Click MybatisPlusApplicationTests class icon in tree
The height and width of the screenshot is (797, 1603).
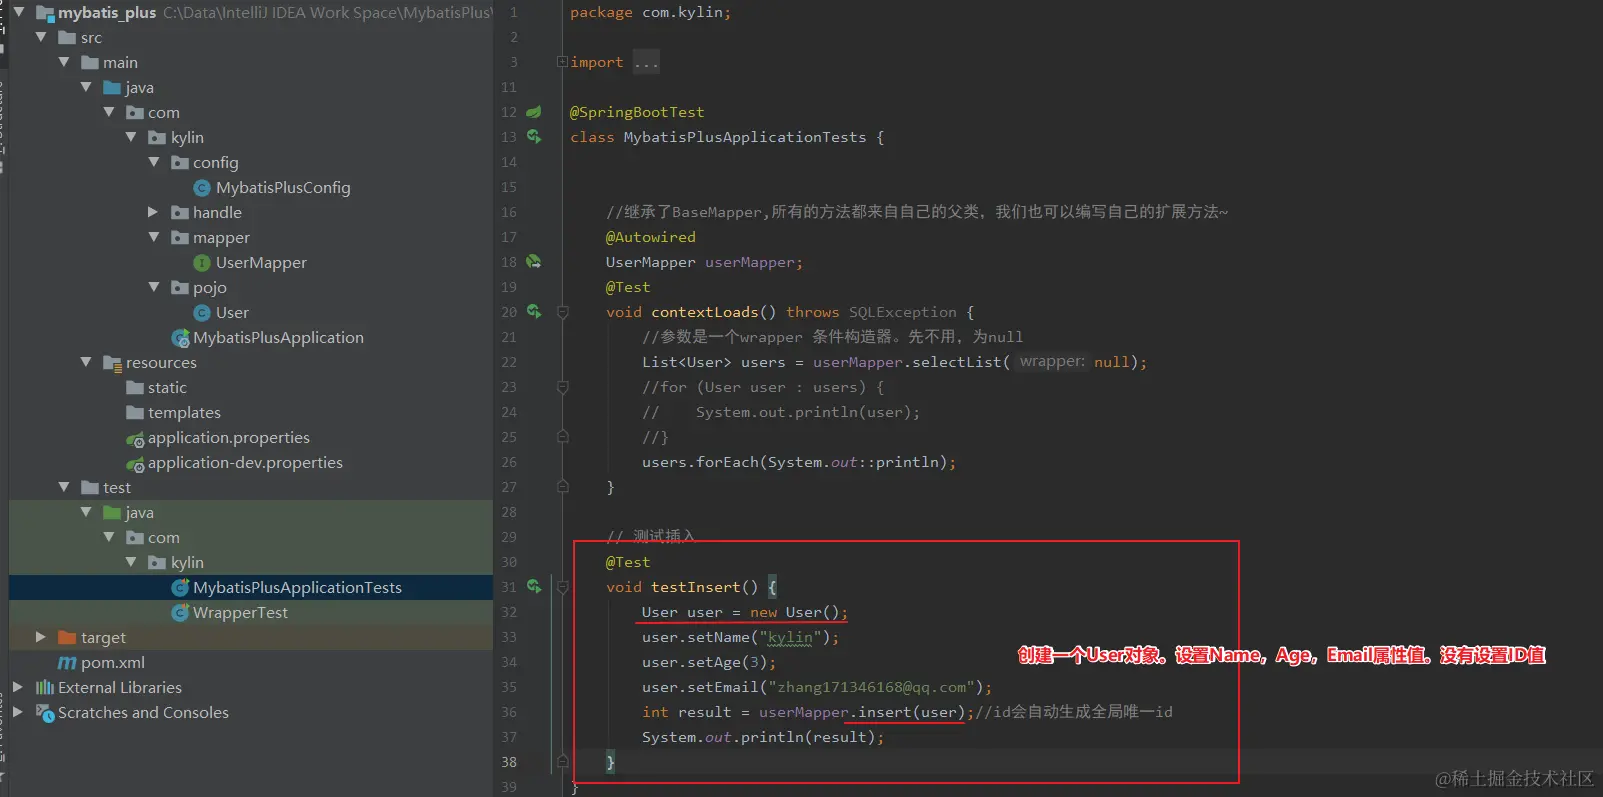click(x=180, y=587)
